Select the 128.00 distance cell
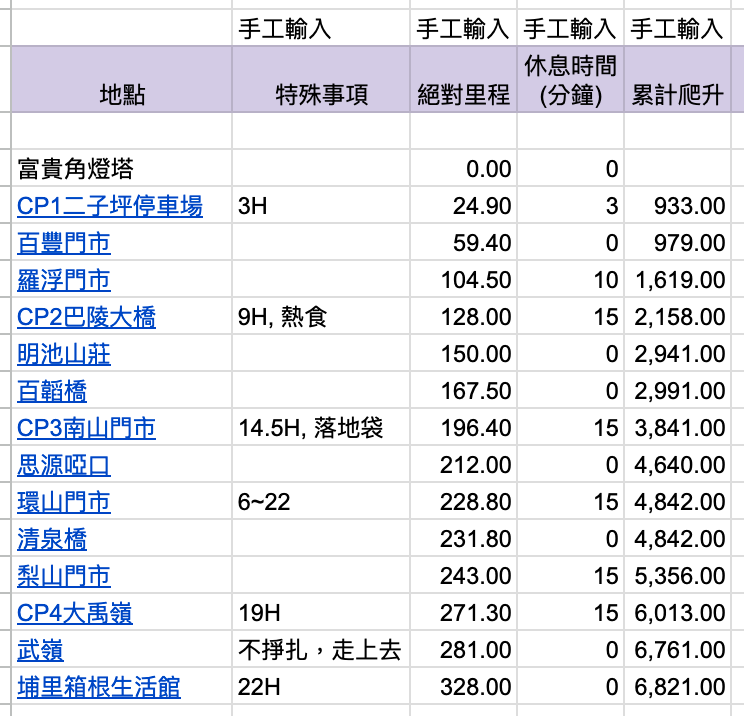 click(x=464, y=316)
